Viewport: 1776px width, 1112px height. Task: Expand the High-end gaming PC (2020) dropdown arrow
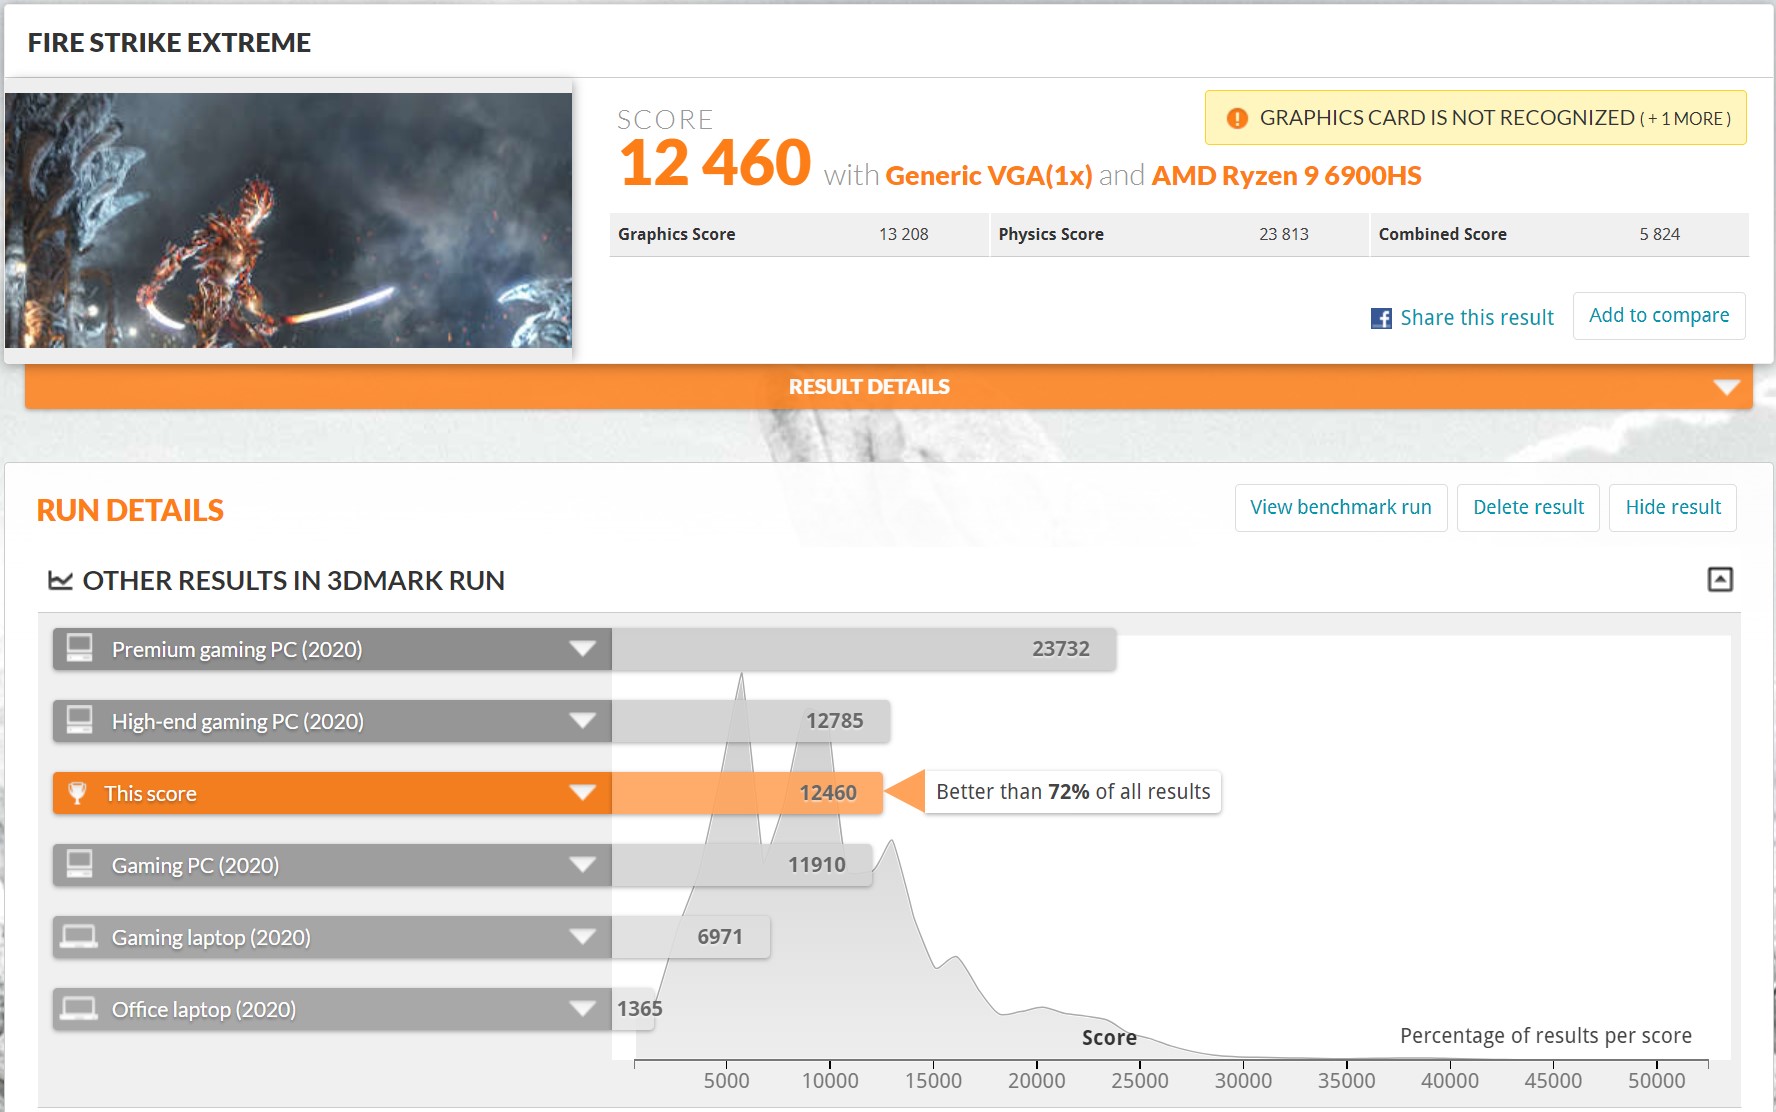coord(582,721)
